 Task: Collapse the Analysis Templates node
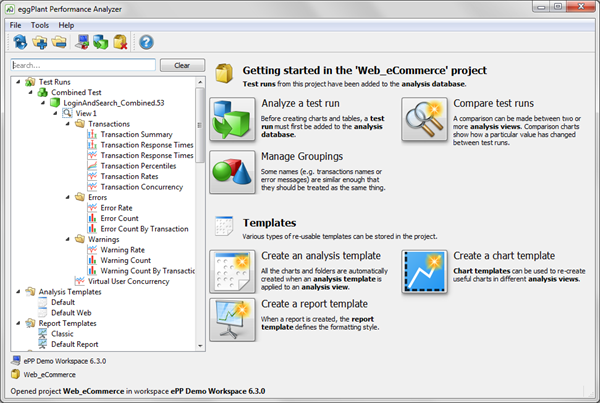[18, 292]
